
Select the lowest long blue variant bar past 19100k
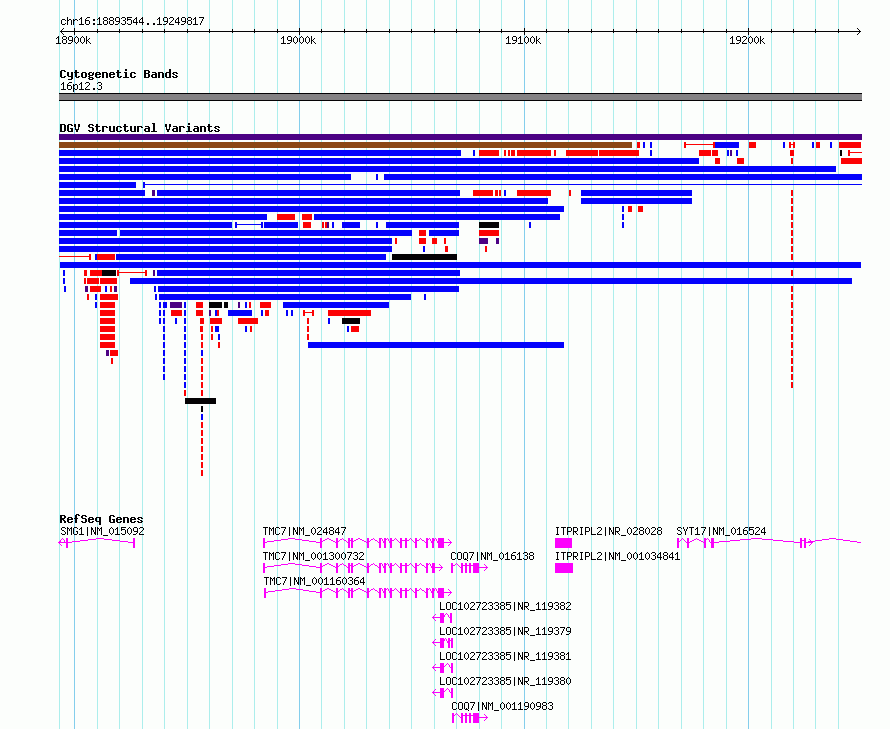point(436,345)
